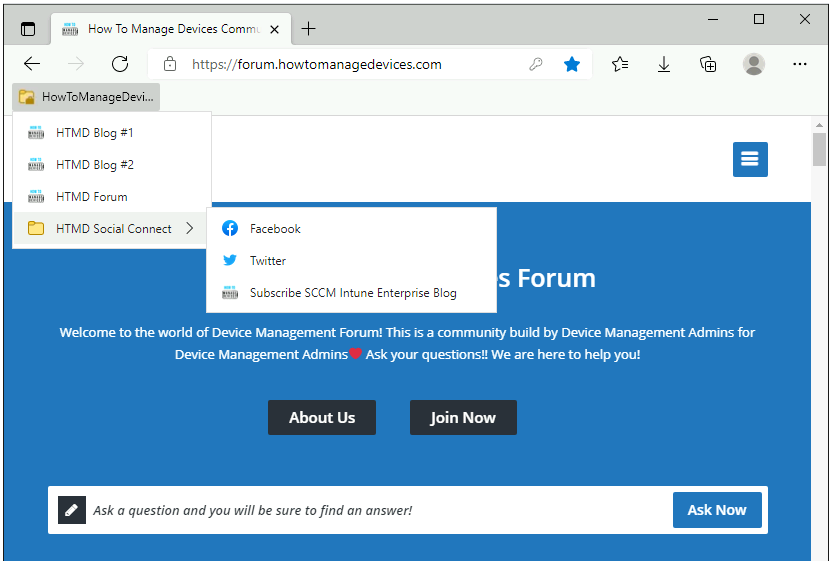Refresh the current page
Viewport: 833px width, 561px height.
tap(120, 64)
